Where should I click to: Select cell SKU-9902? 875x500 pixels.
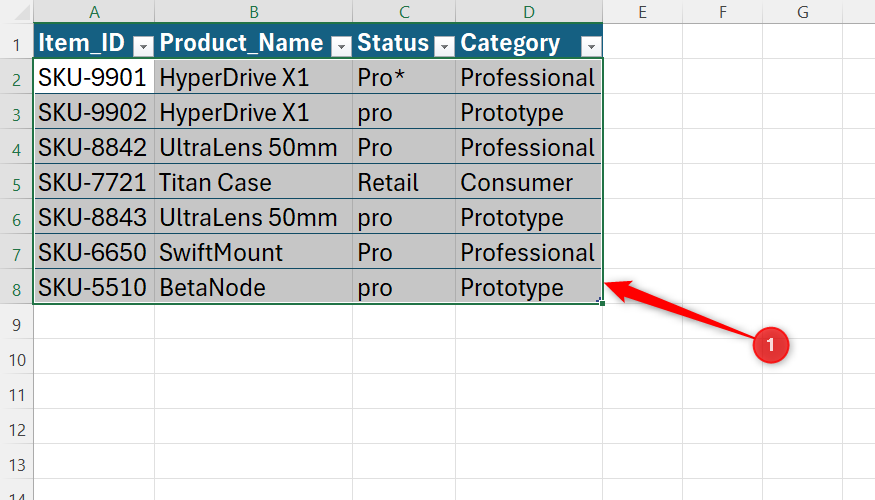94,112
